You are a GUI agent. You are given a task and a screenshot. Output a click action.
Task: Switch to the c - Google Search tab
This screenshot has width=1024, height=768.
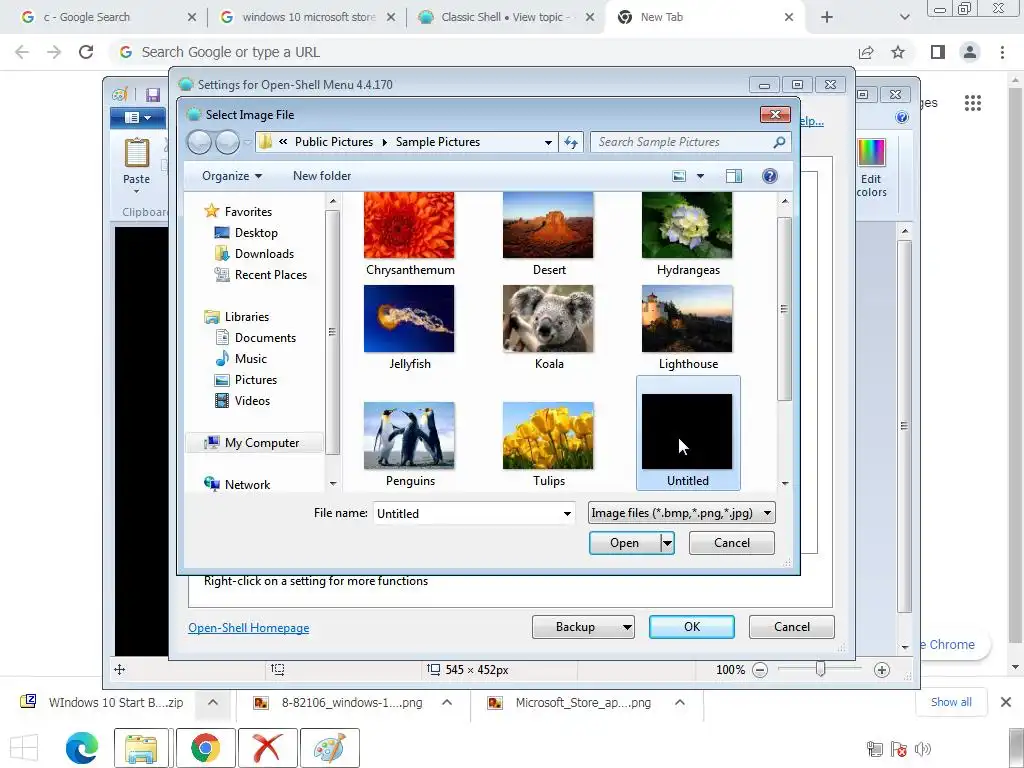(108, 17)
